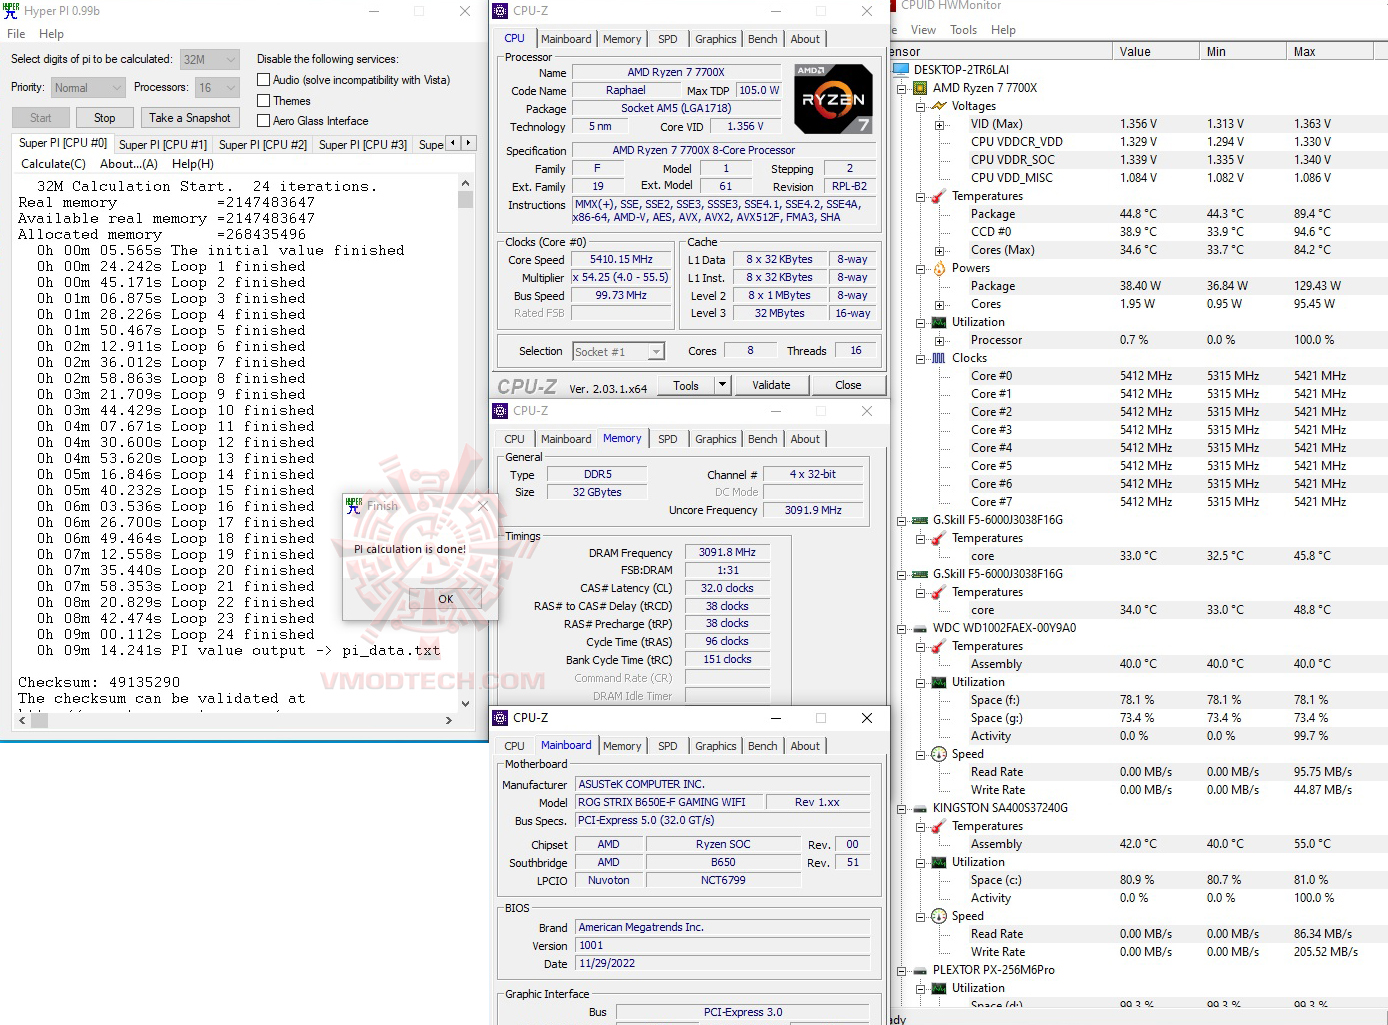The height and width of the screenshot is (1025, 1388).
Task: Open the Tools dropdown arrow in CPU-Z
Action: (x=722, y=385)
